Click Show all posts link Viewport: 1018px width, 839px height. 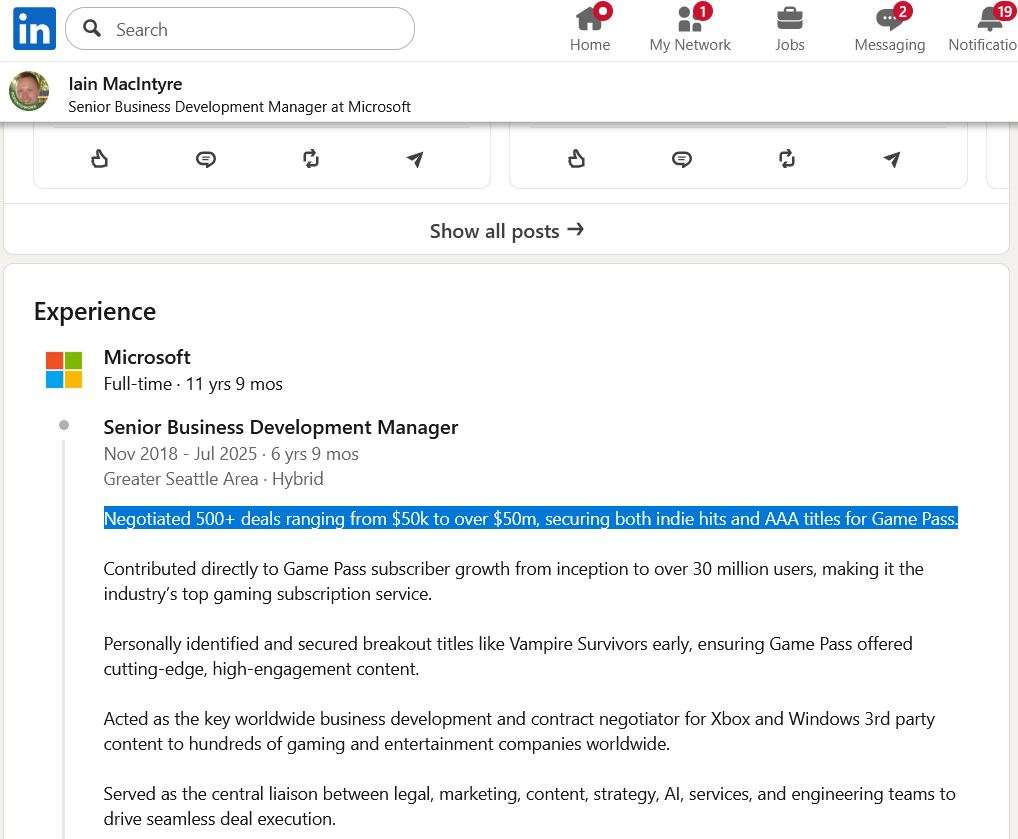pos(506,231)
